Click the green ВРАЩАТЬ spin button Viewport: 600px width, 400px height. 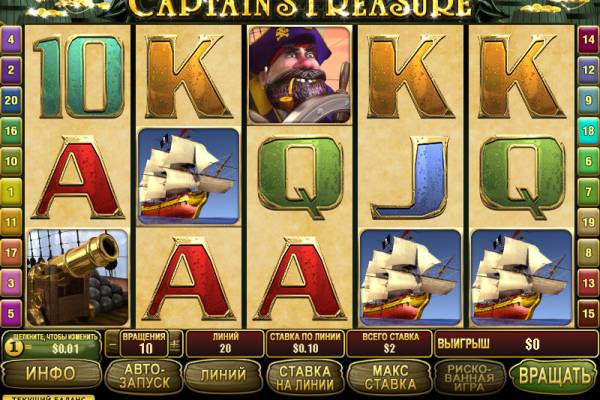[554, 376]
